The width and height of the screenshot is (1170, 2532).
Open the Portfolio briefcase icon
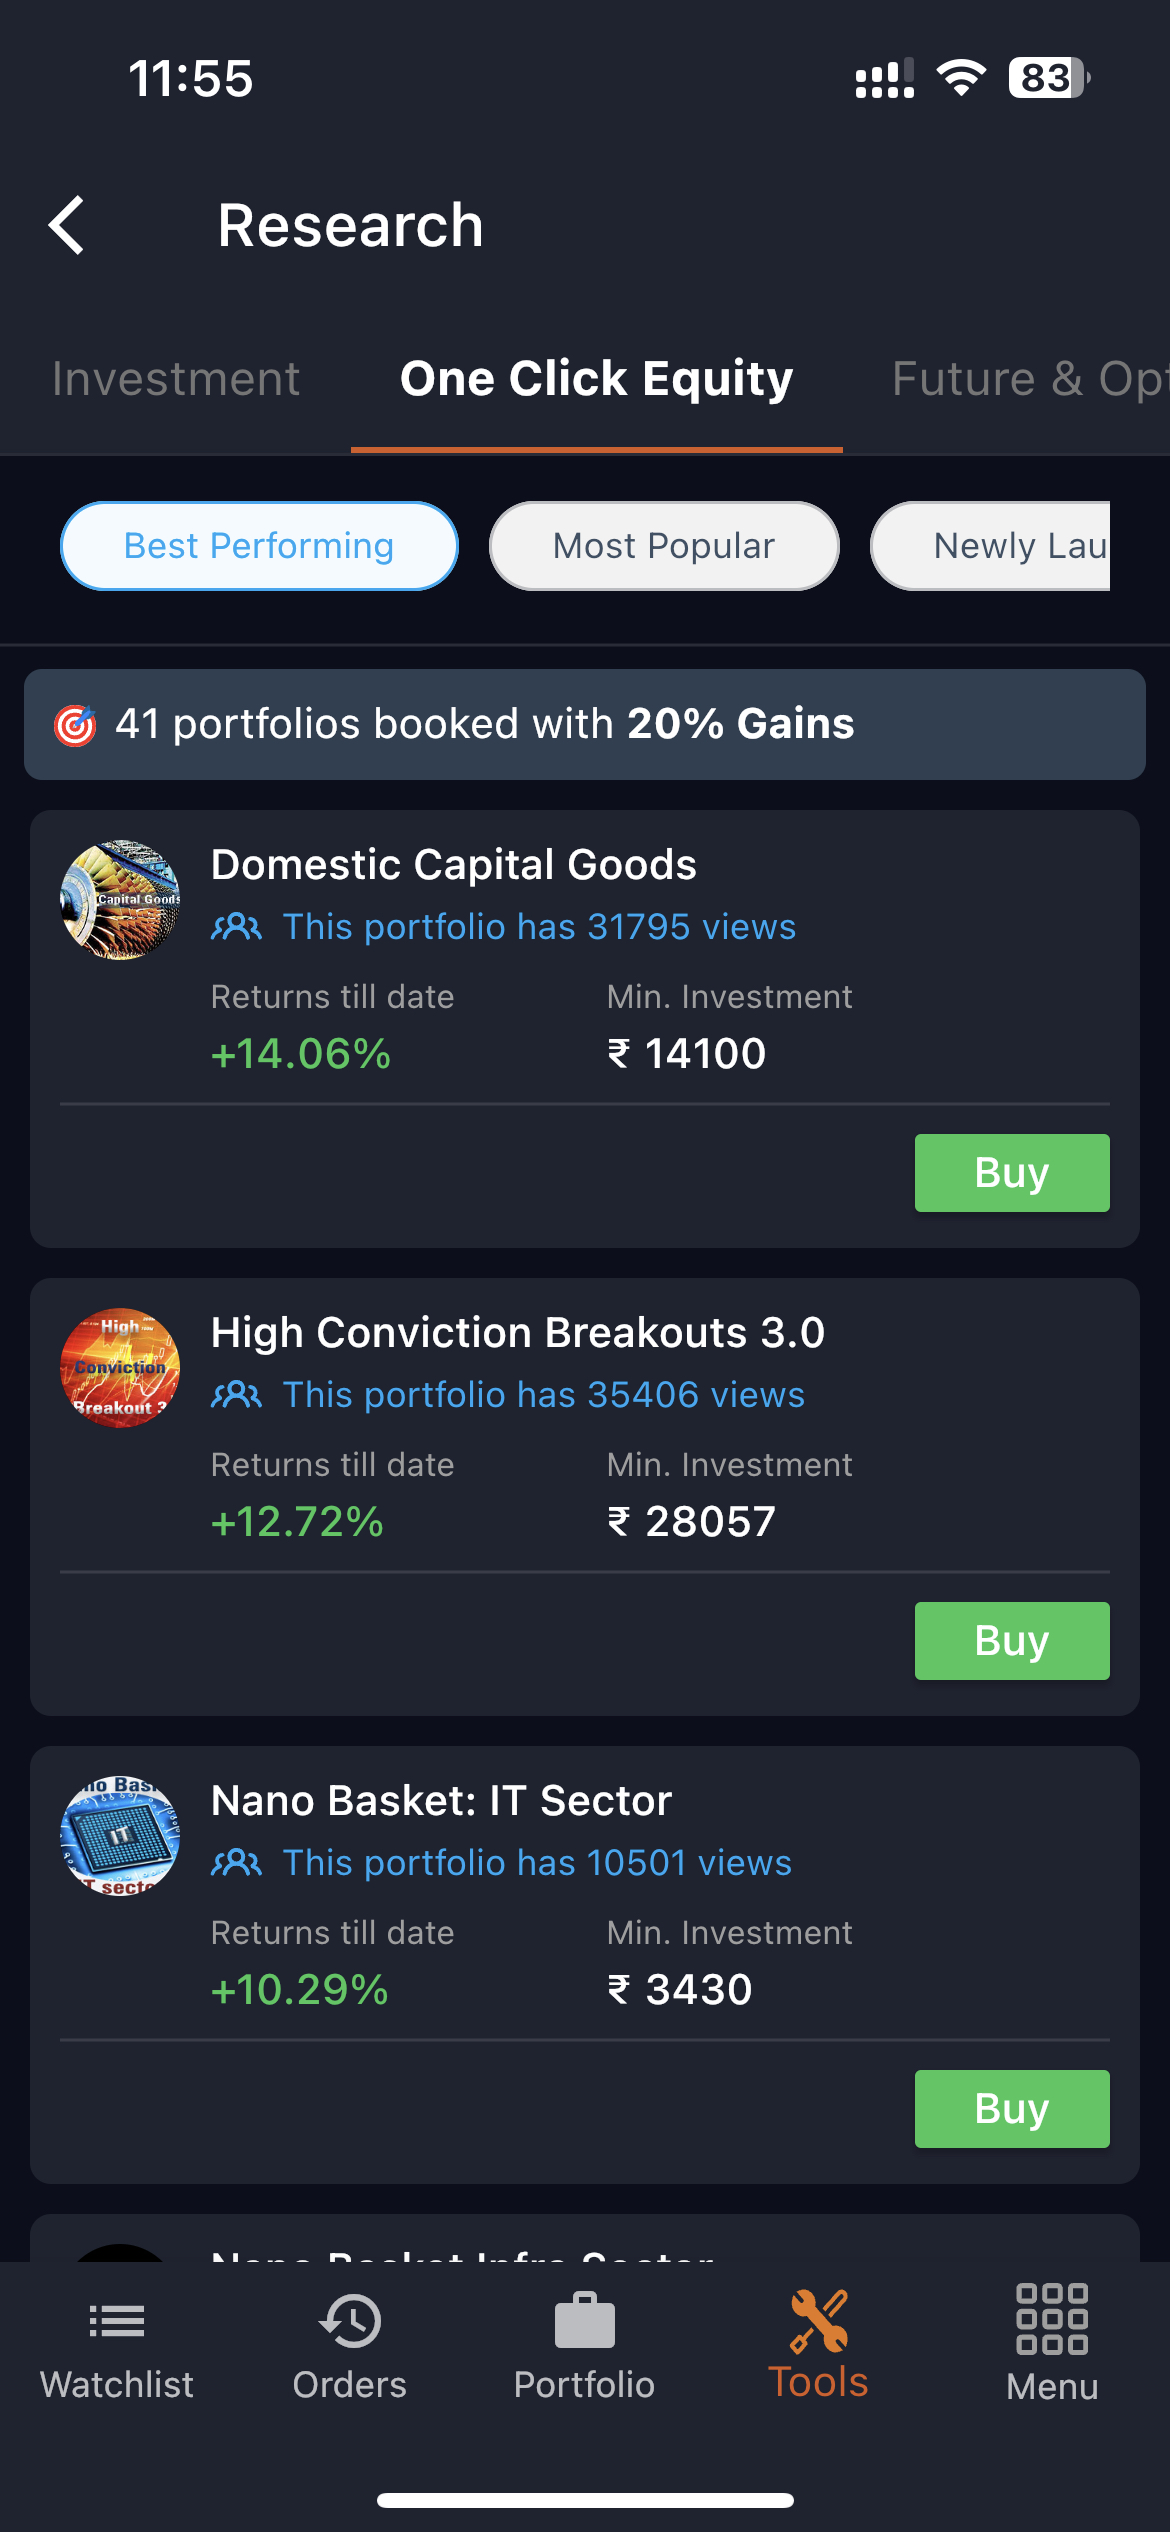(x=584, y=2321)
